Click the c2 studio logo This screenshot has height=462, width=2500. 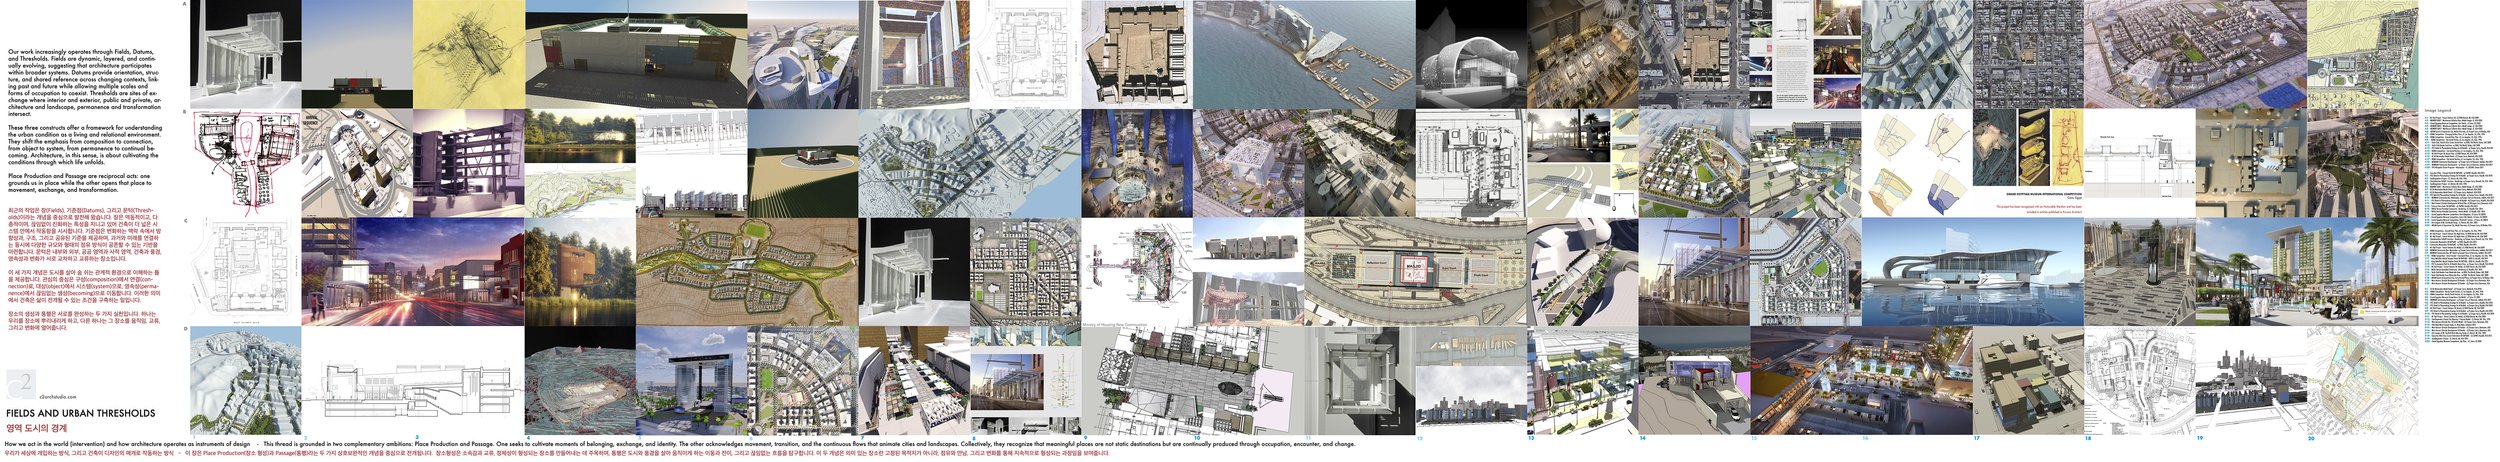pos(20,383)
